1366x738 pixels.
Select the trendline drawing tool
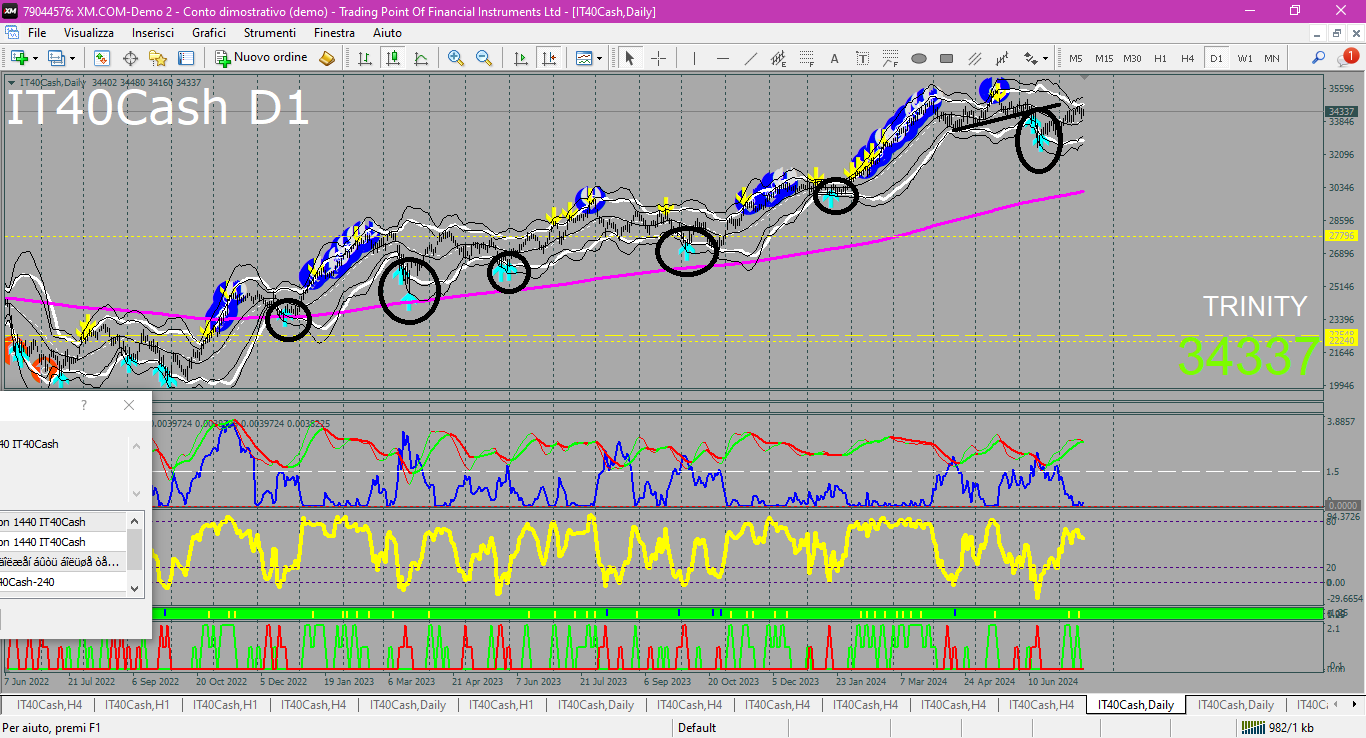pyautogui.click(x=750, y=58)
